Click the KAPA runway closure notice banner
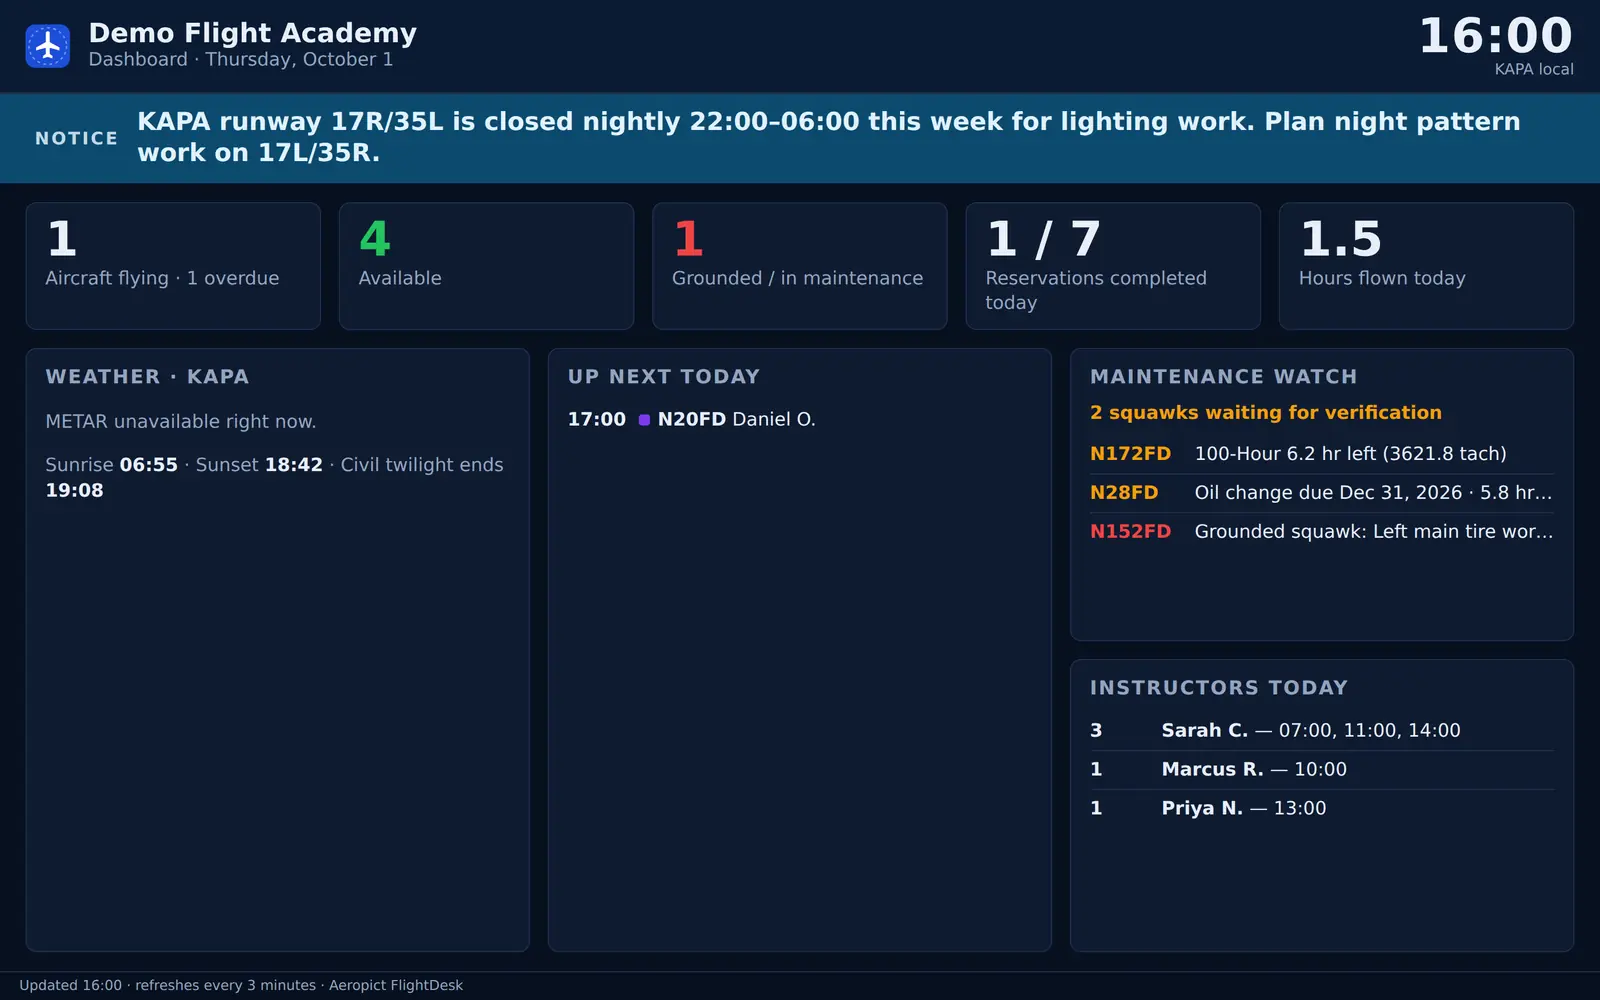This screenshot has width=1600, height=1000. coord(800,138)
